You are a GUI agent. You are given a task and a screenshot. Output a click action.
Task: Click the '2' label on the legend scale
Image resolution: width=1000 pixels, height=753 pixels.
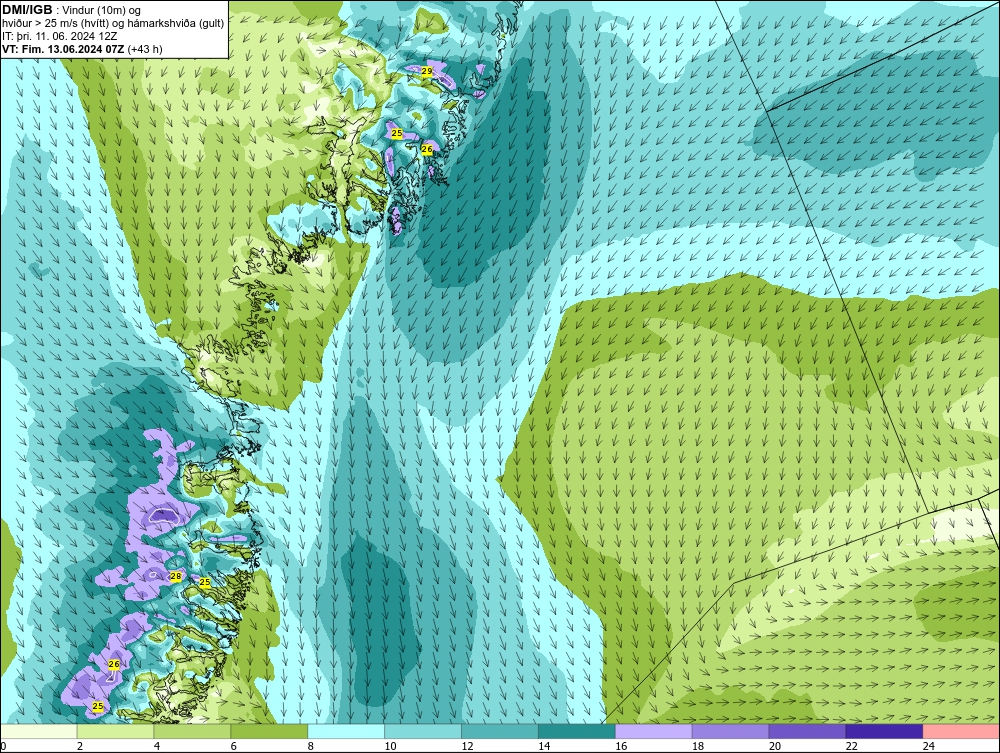point(80,746)
